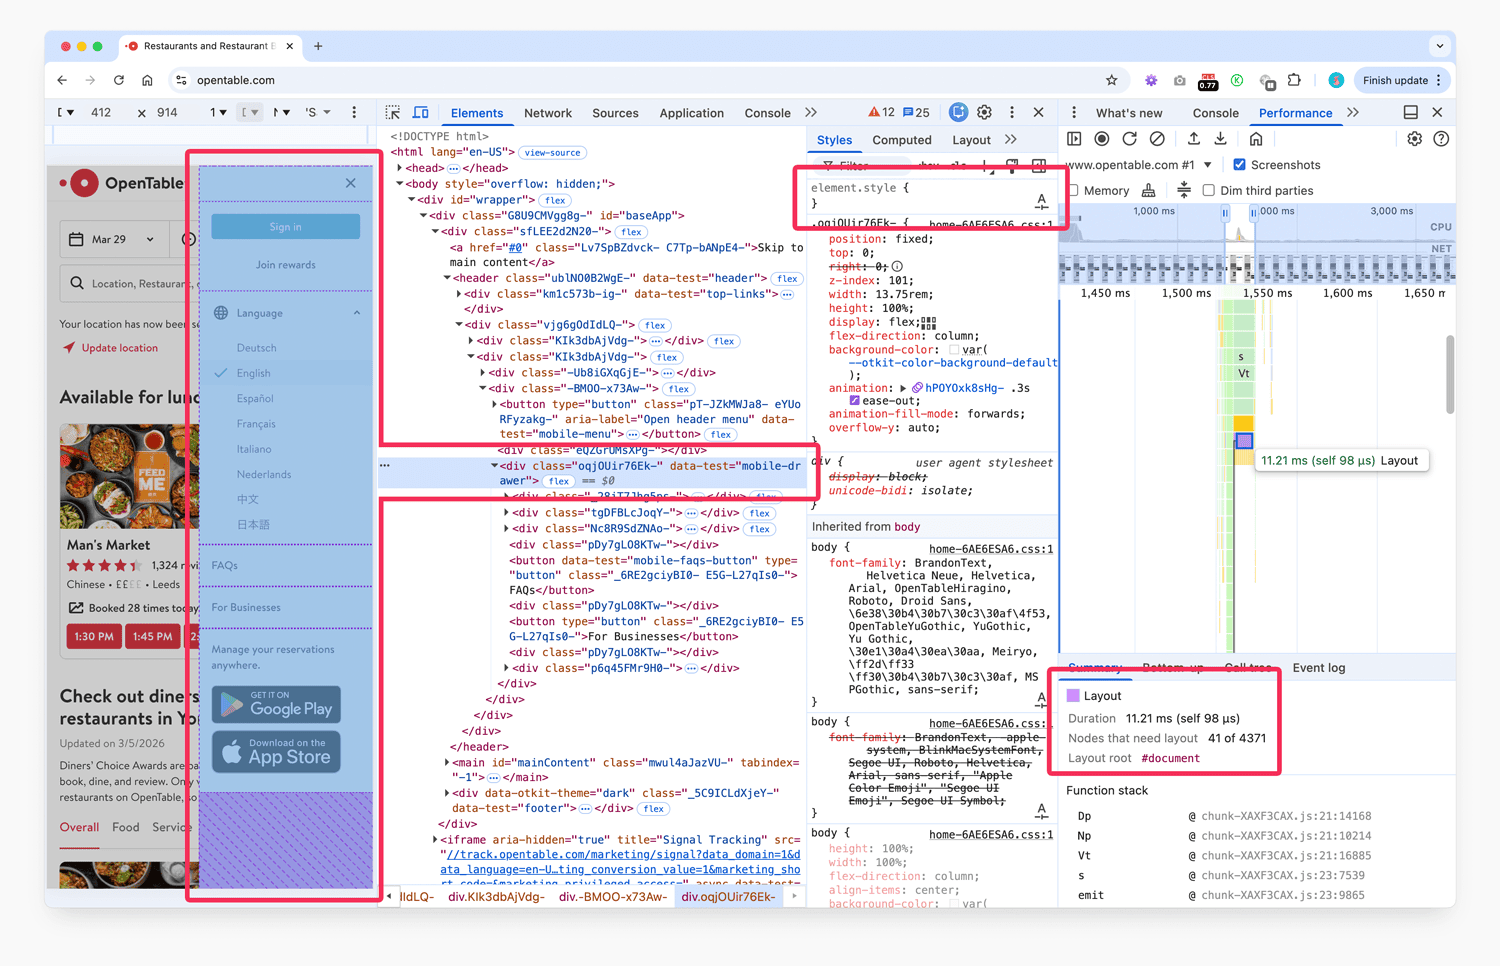Viewport: 1500px width, 966px height.
Task: Switch to the Network tab
Action: [548, 113]
